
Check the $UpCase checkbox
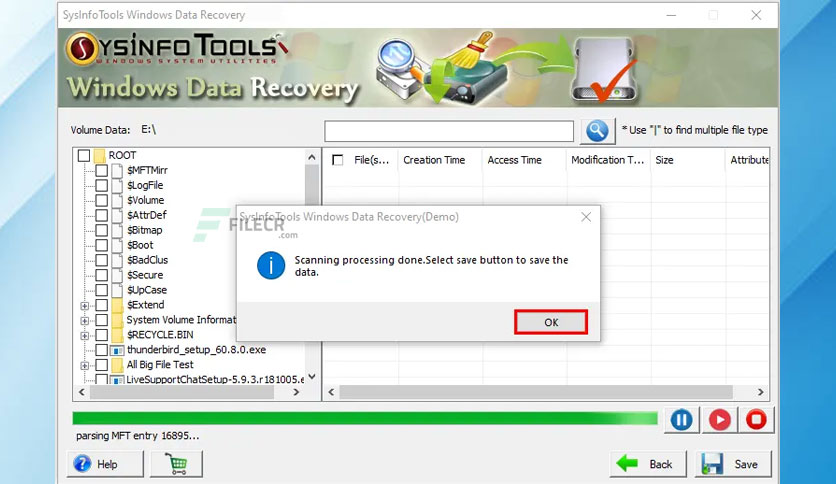101,290
